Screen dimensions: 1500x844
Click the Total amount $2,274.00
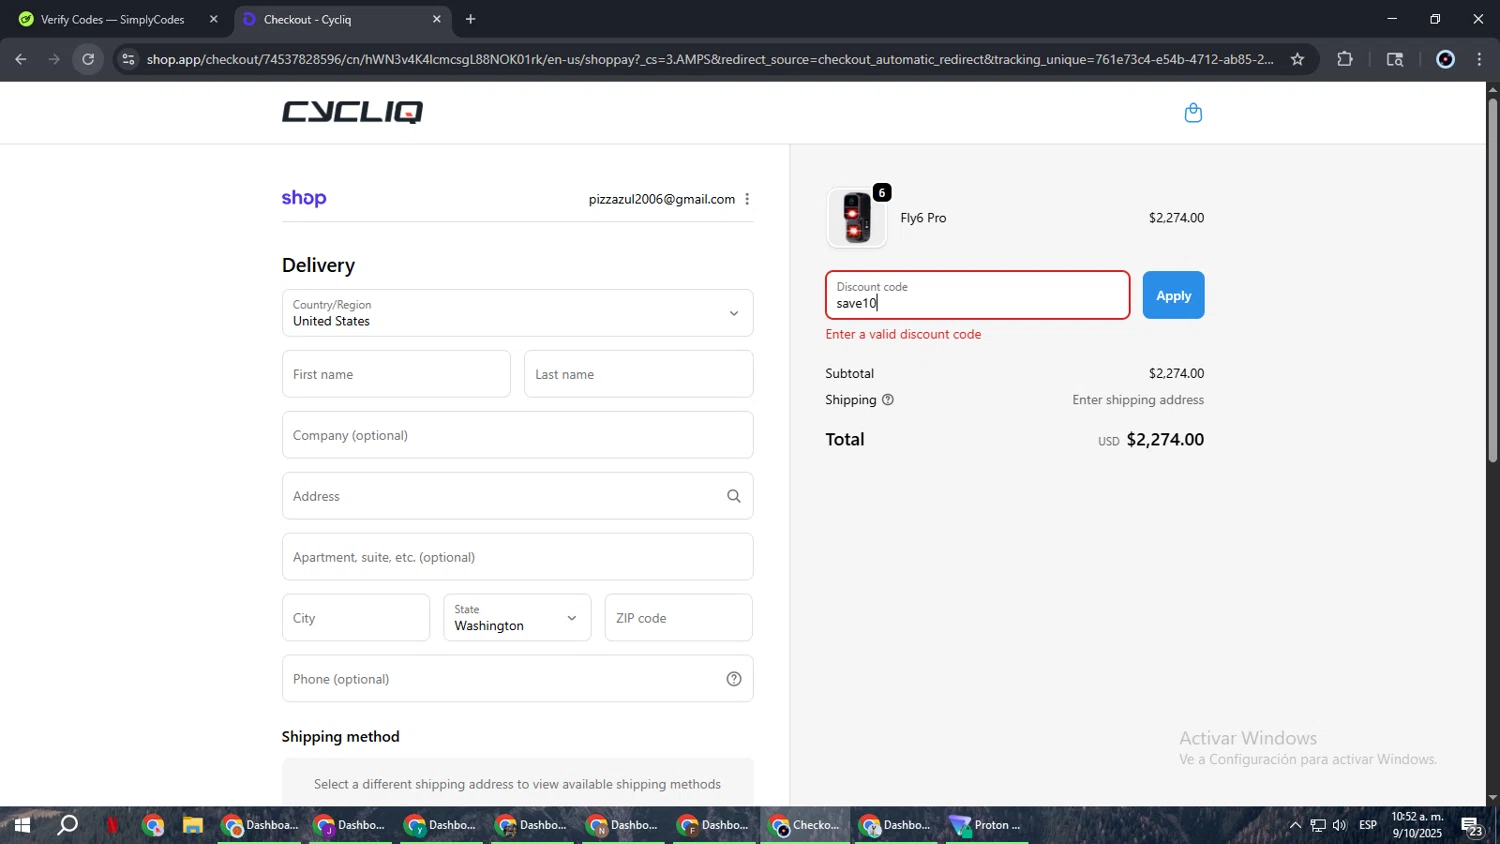pyautogui.click(x=1165, y=439)
